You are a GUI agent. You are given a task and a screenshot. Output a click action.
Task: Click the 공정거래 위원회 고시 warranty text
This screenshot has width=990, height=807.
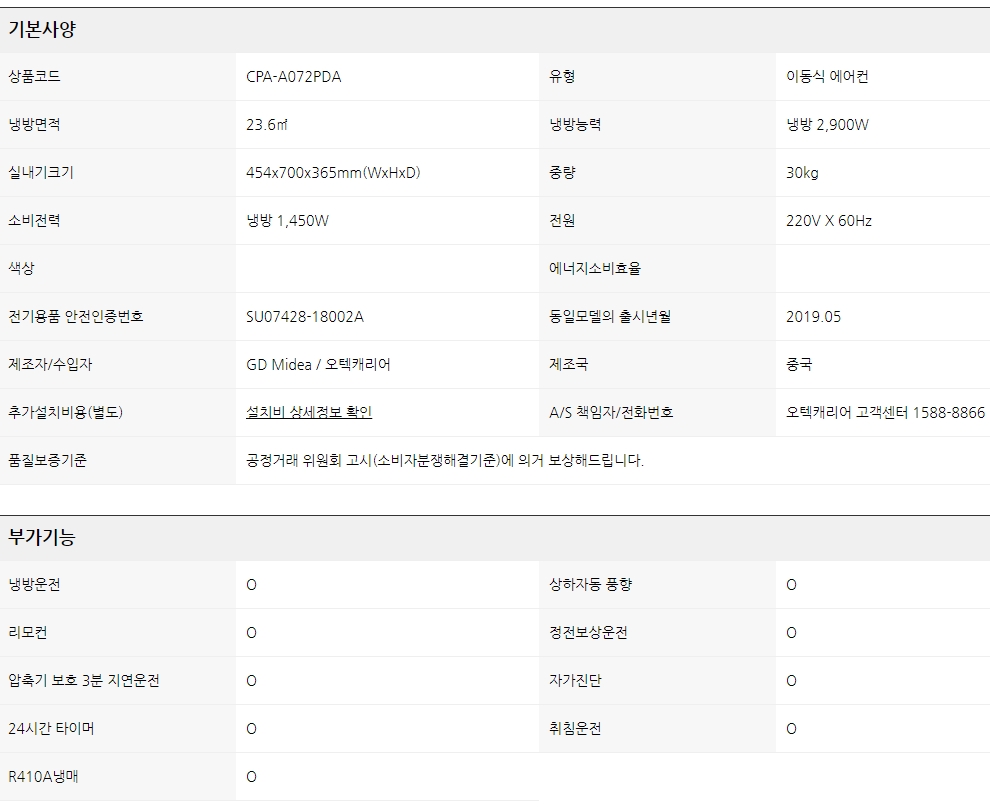tap(445, 461)
